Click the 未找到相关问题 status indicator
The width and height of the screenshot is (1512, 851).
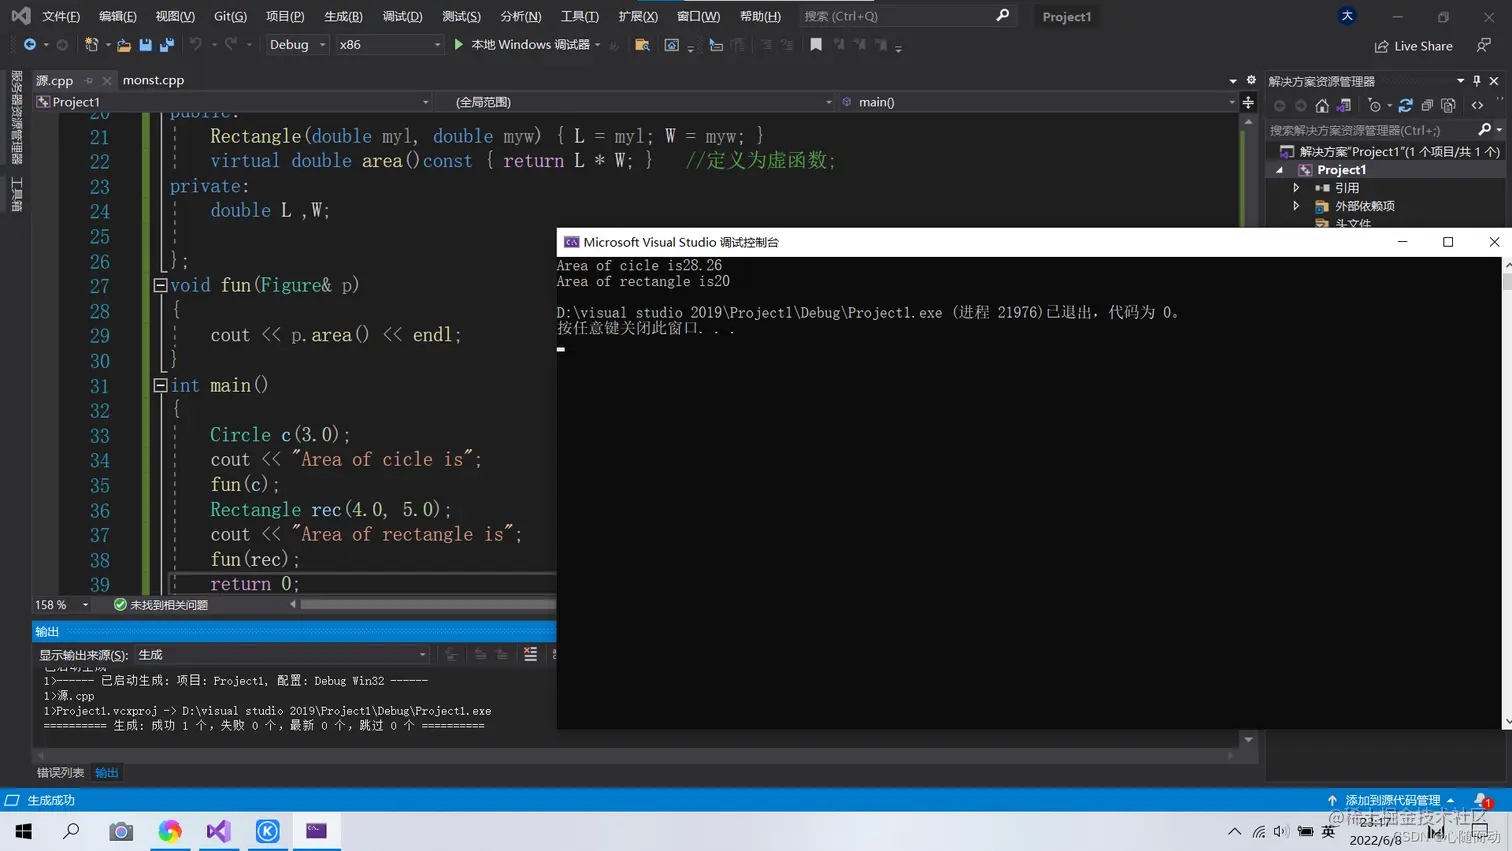[161, 605]
